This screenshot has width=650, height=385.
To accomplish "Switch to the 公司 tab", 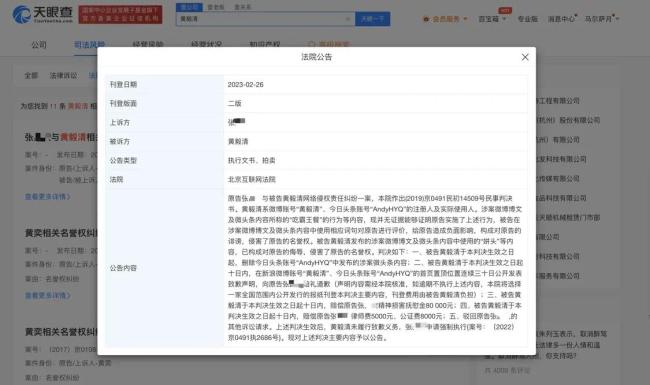I will [x=39, y=45].
